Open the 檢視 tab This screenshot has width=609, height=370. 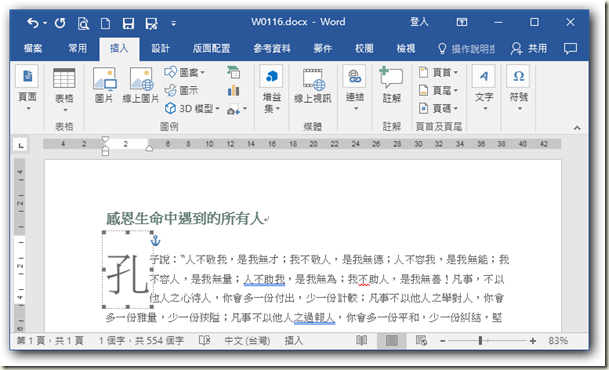pos(405,49)
